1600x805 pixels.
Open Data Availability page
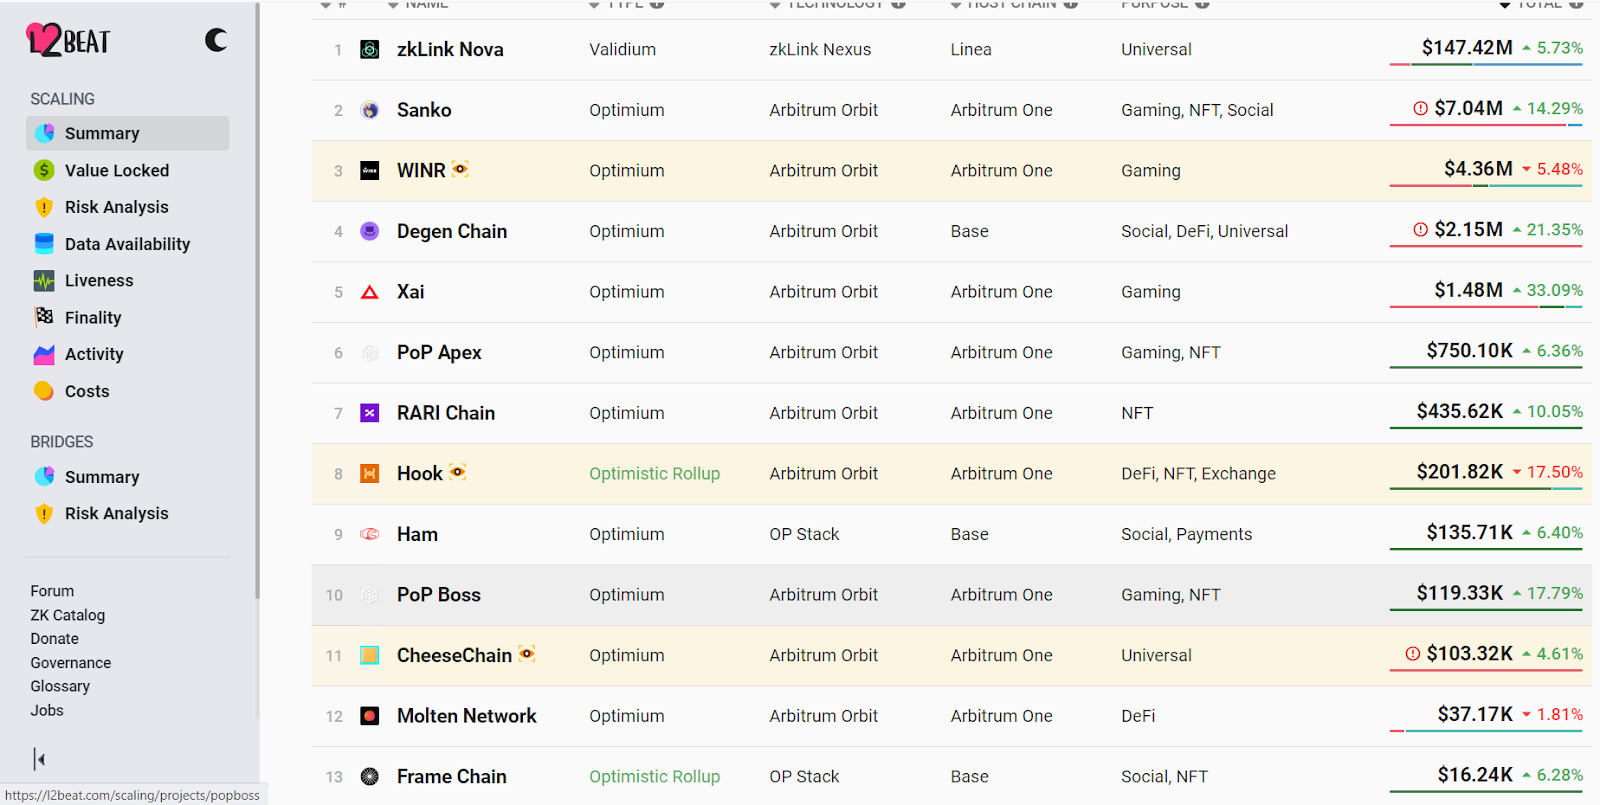pos(127,244)
